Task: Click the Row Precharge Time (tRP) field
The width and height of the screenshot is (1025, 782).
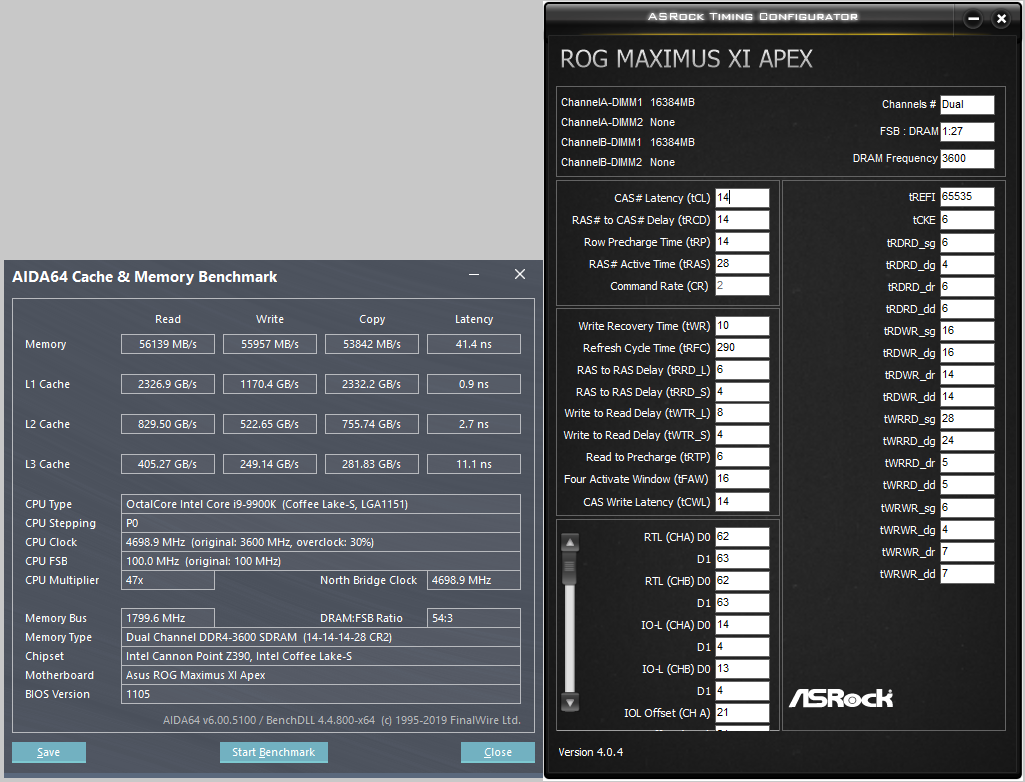Action: [x=742, y=242]
